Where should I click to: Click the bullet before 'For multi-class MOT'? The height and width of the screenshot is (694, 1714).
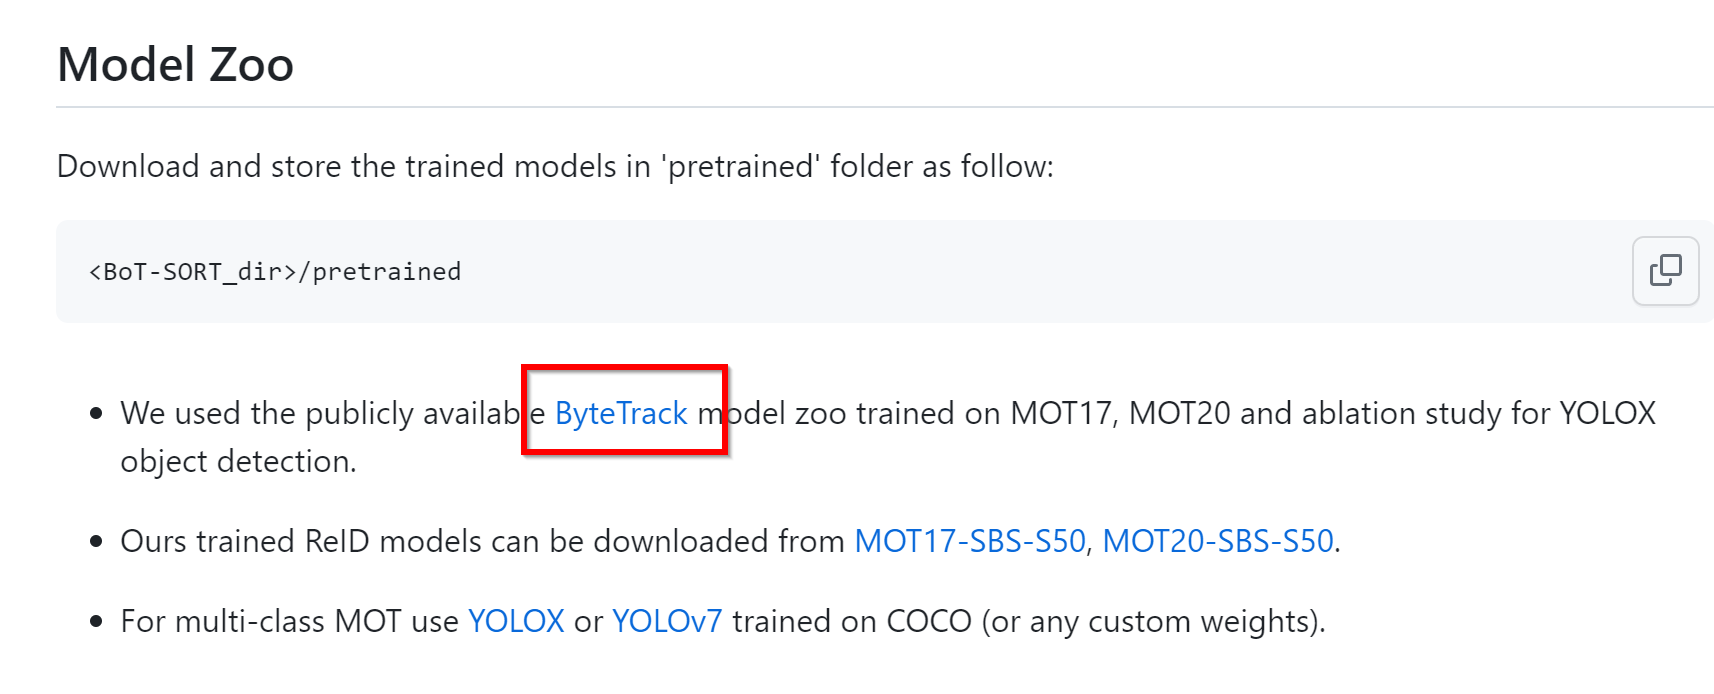tap(96, 621)
